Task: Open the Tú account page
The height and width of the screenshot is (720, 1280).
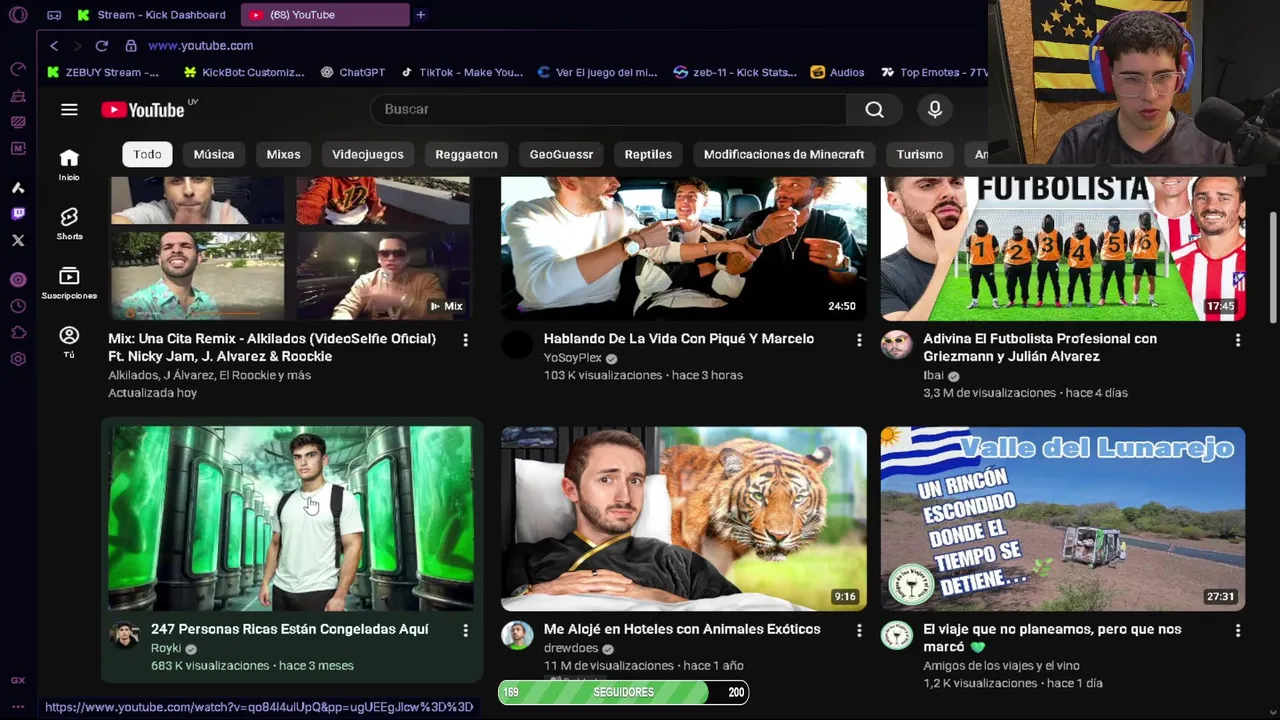Action: (x=69, y=342)
